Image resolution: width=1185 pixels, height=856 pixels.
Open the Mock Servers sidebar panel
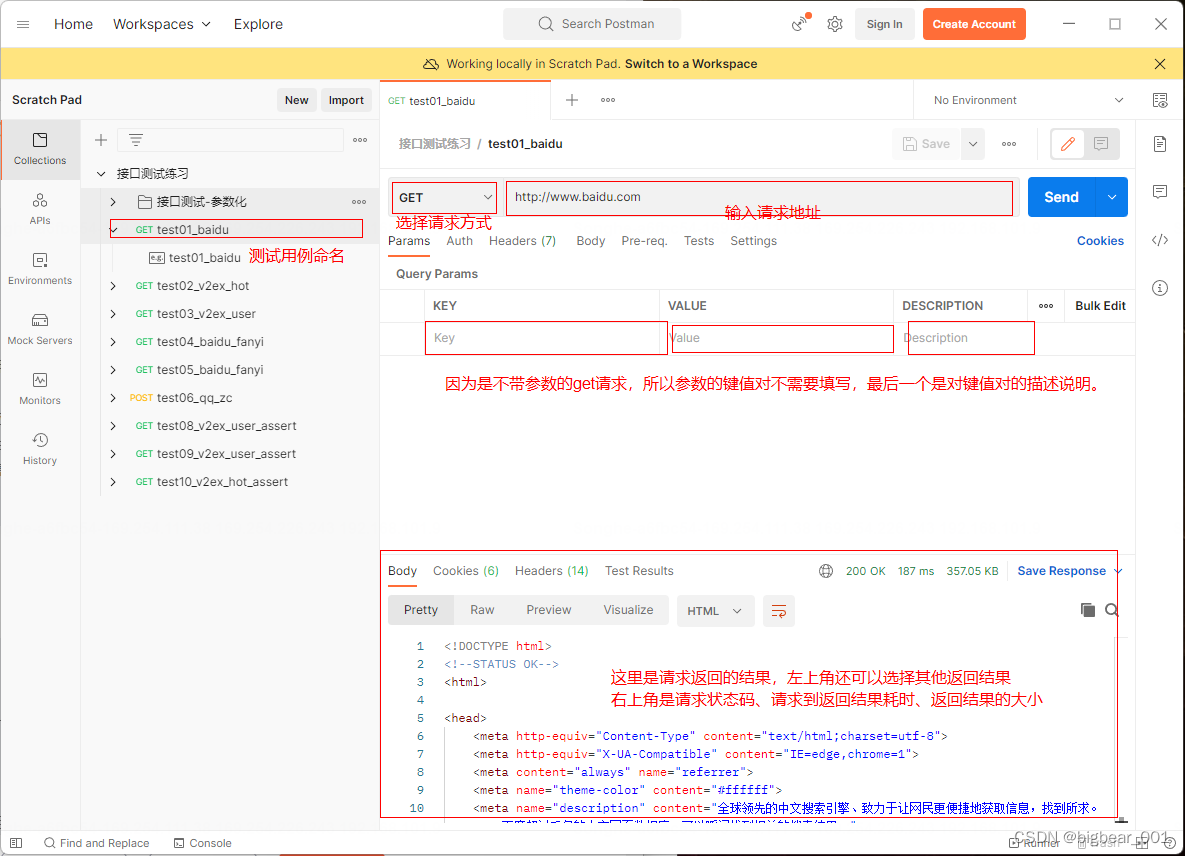(x=40, y=329)
